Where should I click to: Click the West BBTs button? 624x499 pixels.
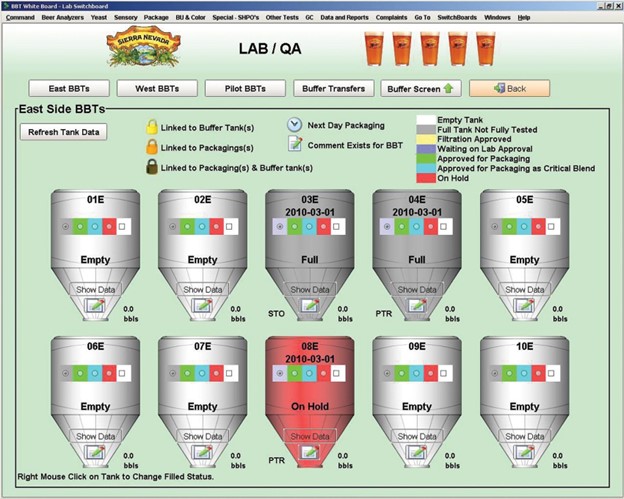point(157,88)
